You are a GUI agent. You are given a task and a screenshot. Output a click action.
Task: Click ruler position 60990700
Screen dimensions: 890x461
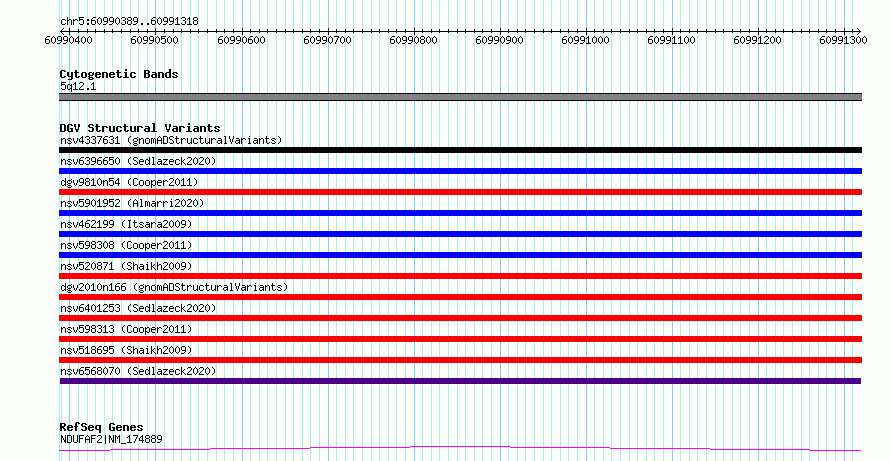pyautogui.click(x=328, y=40)
